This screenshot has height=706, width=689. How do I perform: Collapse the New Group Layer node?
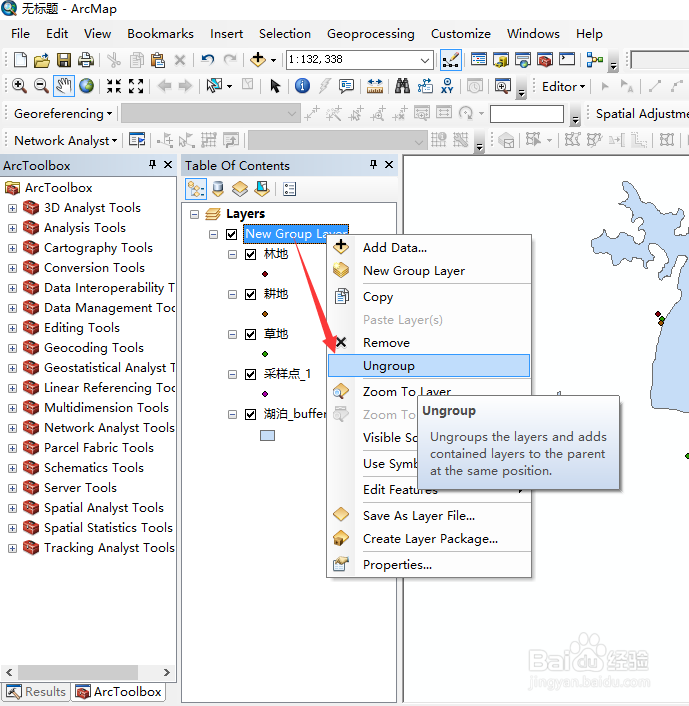[x=213, y=234]
